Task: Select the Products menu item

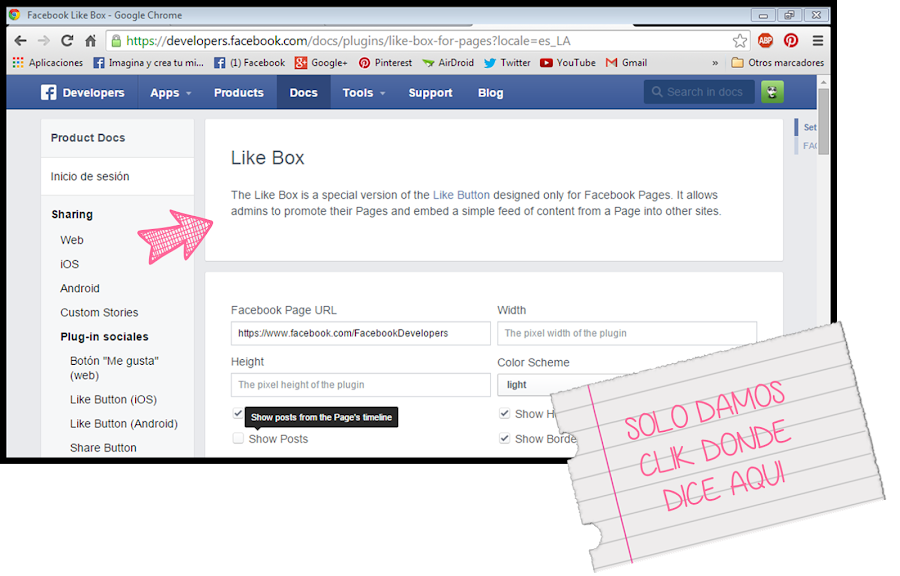Action: (239, 92)
